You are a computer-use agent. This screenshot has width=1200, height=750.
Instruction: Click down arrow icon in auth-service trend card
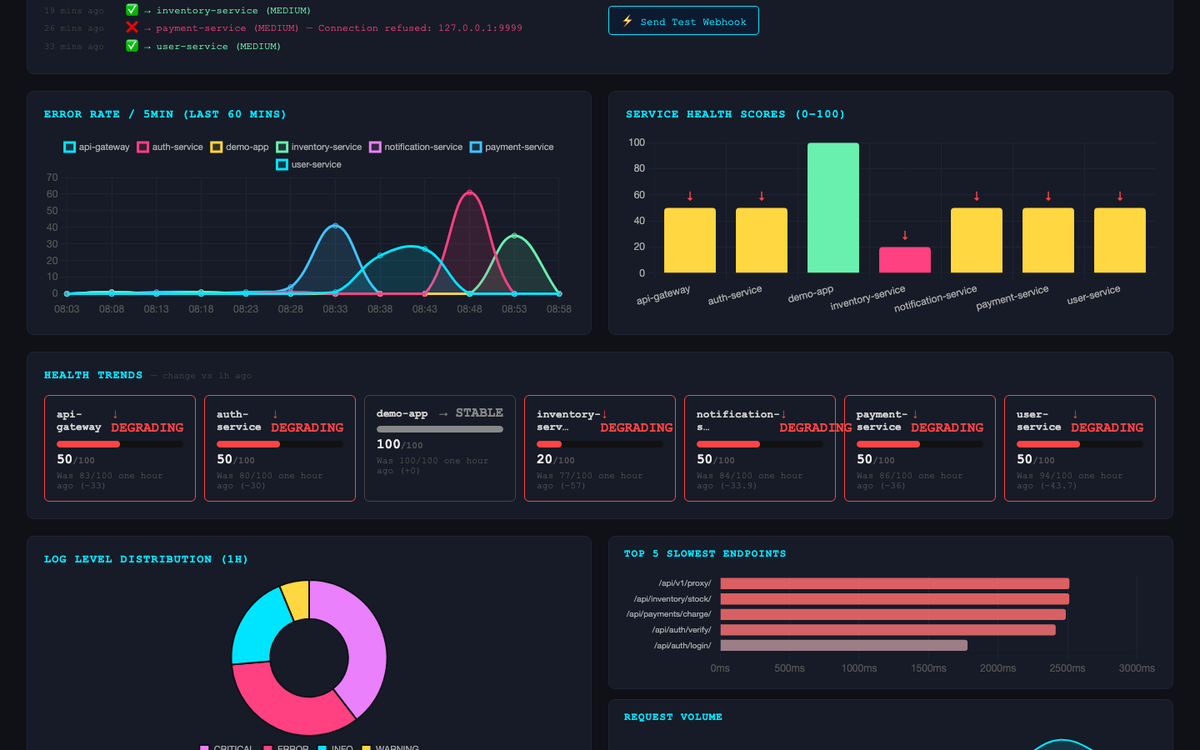pos(275,414)
